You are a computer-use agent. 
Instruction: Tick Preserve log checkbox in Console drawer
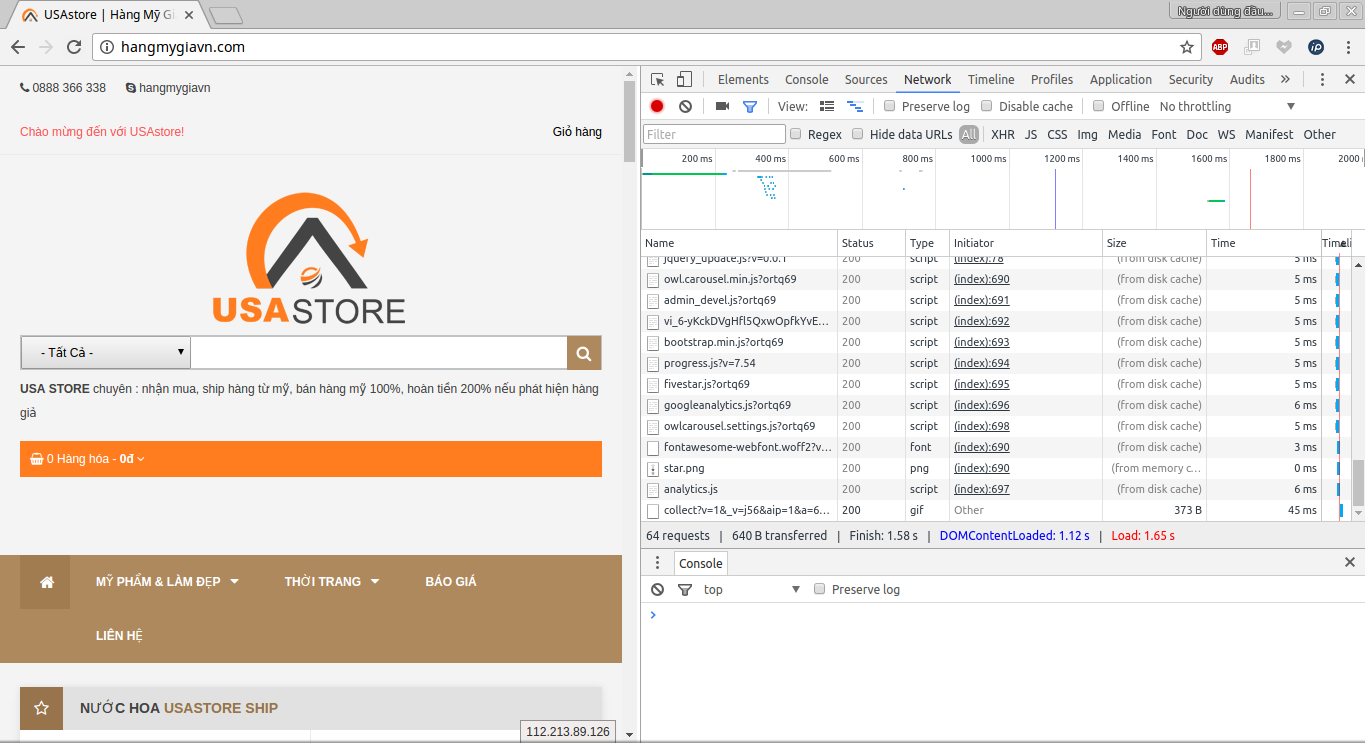pyautogui.click(x=820, y=590)
